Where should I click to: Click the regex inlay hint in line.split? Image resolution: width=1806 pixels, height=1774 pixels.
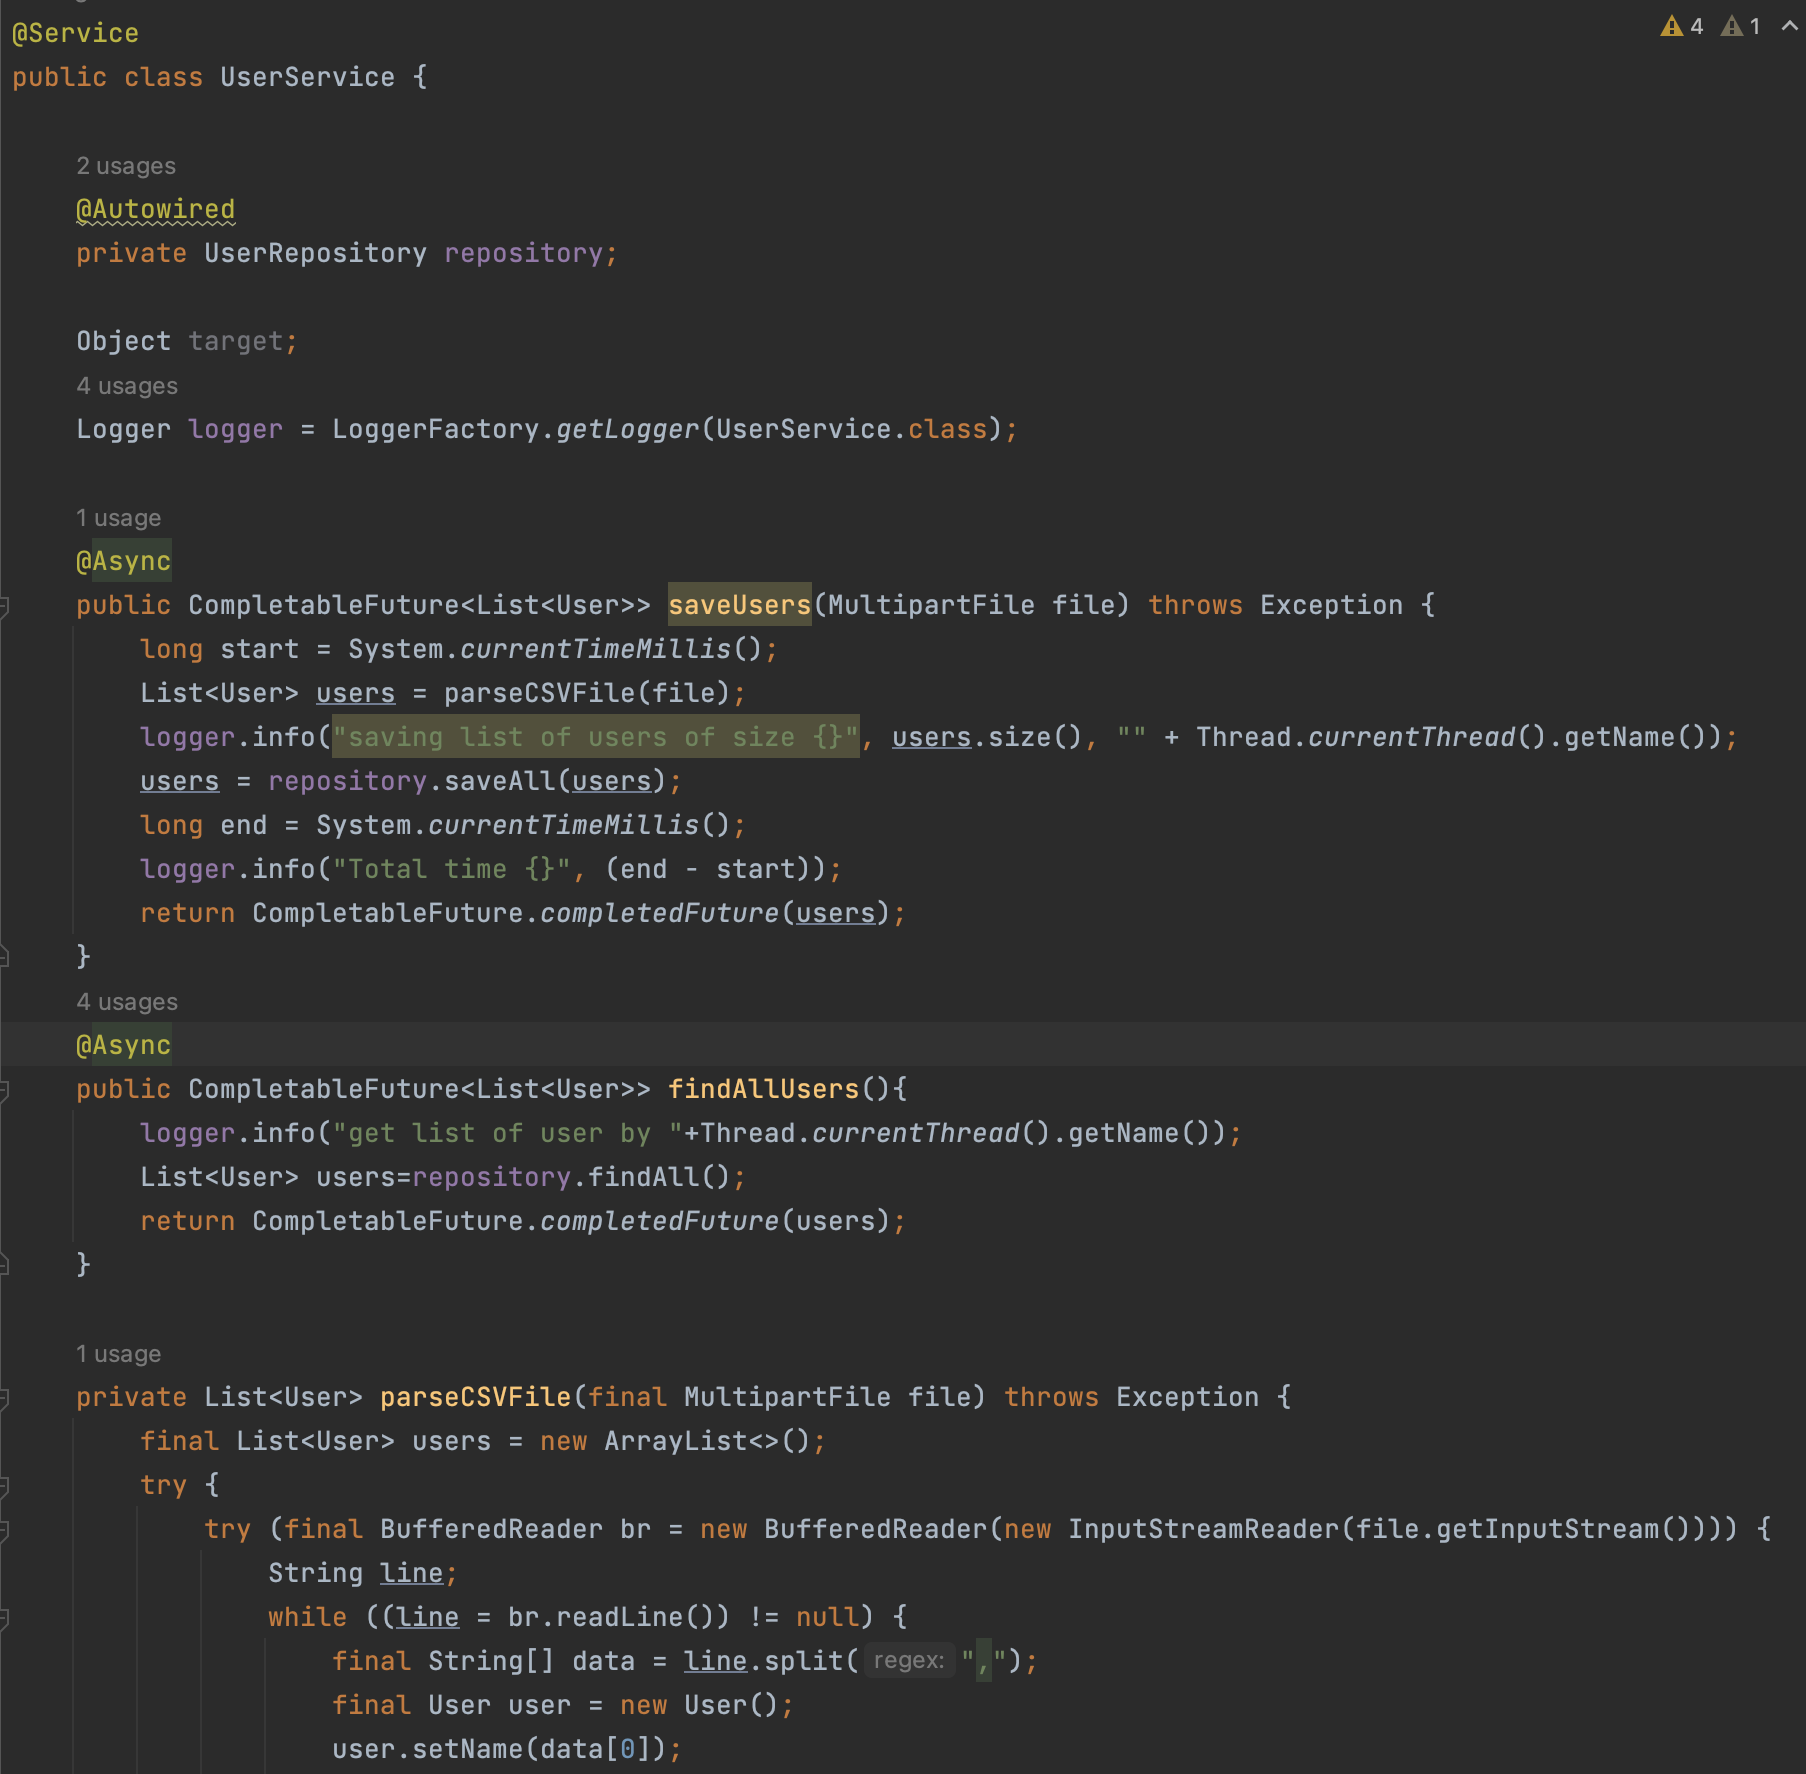pyautogui.click(x=908, y=1660)
